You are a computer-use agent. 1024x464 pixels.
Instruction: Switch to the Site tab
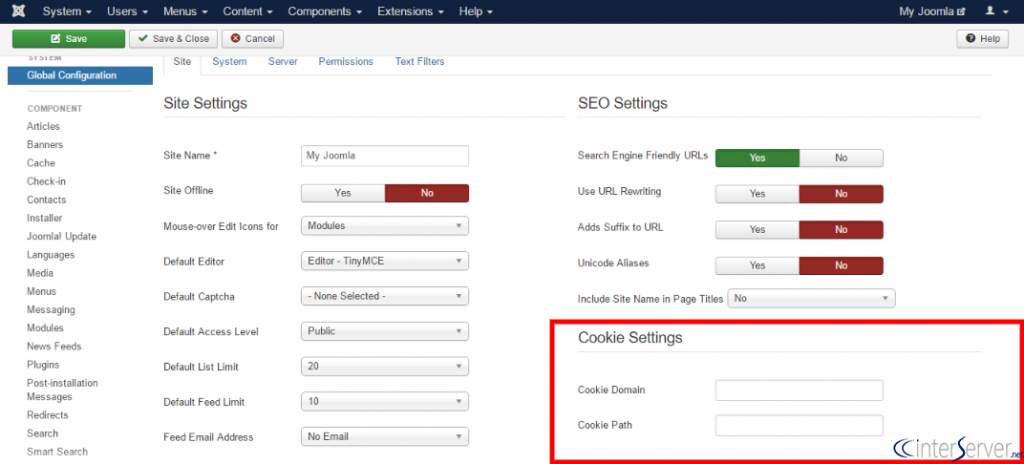pos(182,61)
